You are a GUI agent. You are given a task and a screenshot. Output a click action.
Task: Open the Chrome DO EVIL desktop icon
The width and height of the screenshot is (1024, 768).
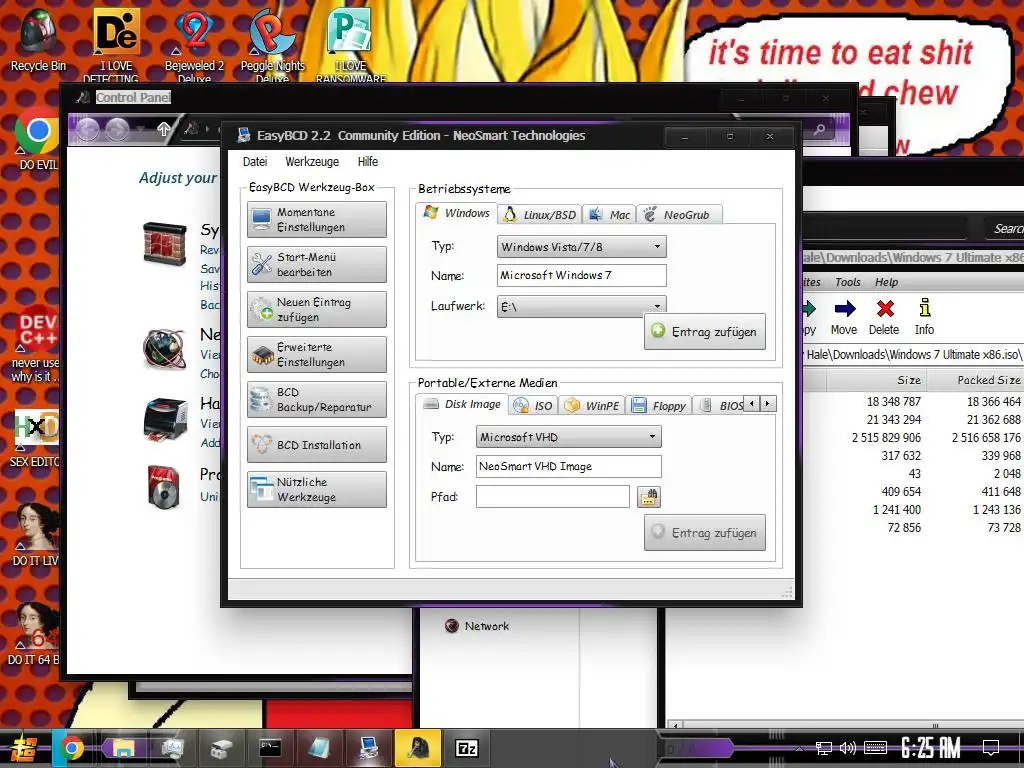click(38, 138)
